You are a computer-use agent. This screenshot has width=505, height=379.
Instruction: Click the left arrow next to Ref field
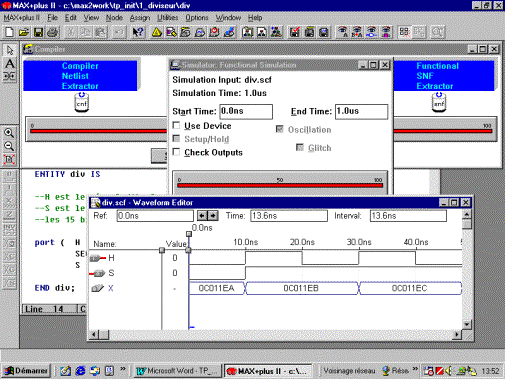[x=202, y=216]
